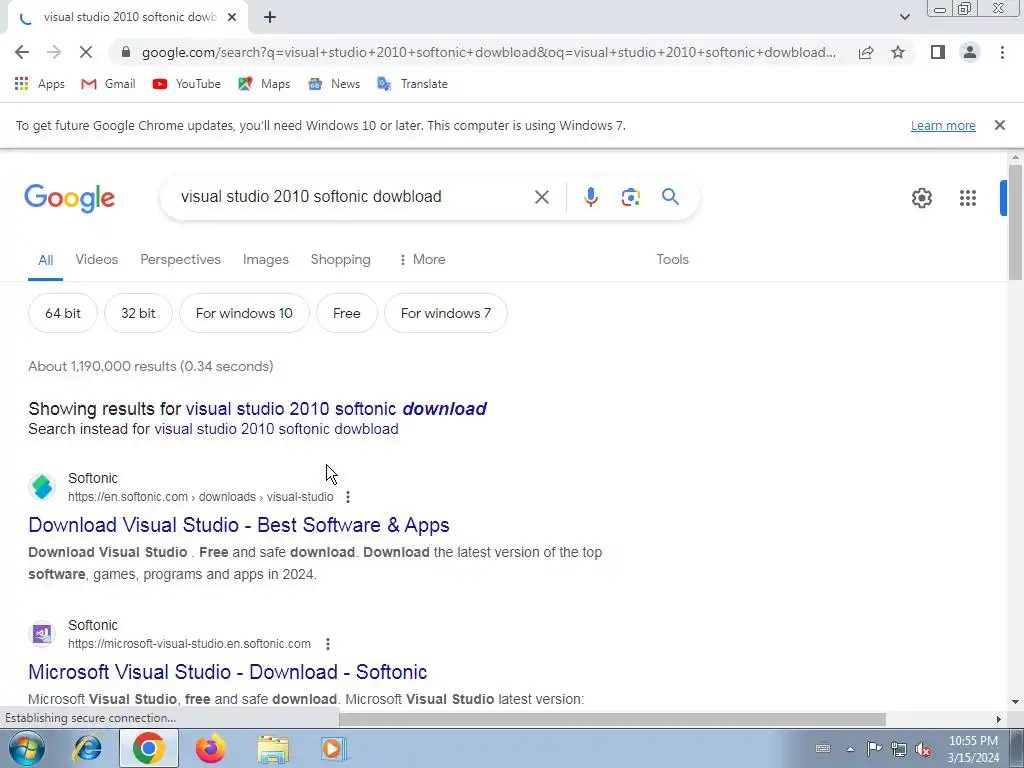The height and width of the screenshot is (768, 1024).
Task: Click the second Softonic result favicon
Action: pyautogui.click(x=42, y=634)
